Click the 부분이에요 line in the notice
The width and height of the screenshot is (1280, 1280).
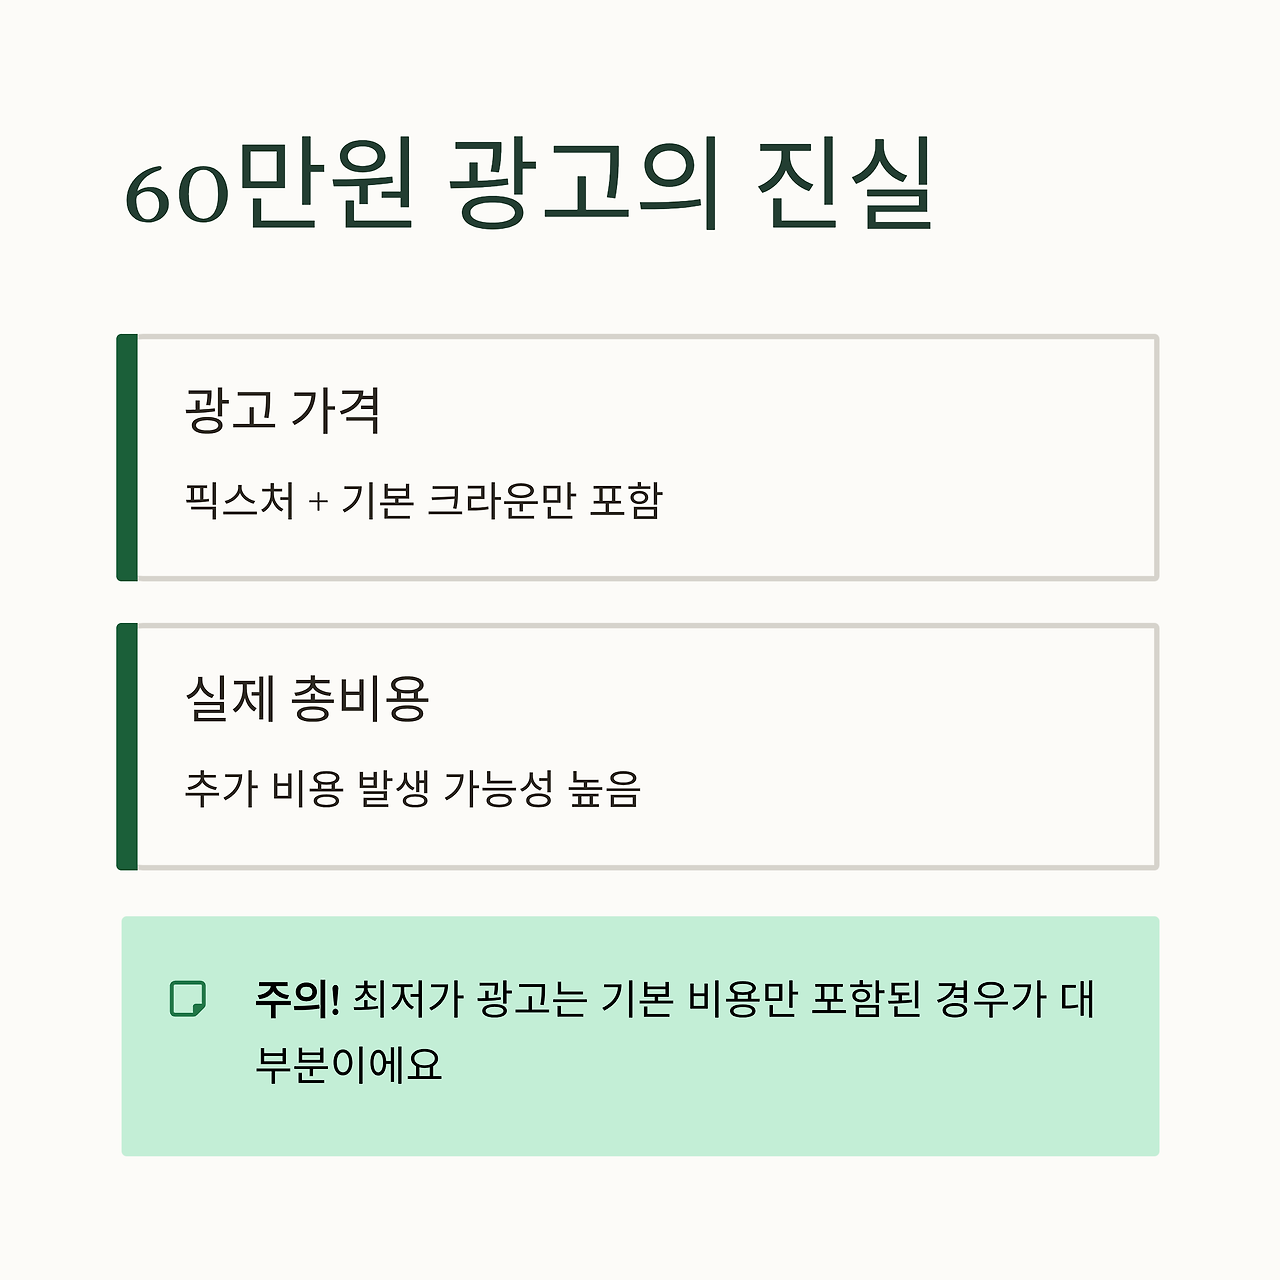[348, 1063]
